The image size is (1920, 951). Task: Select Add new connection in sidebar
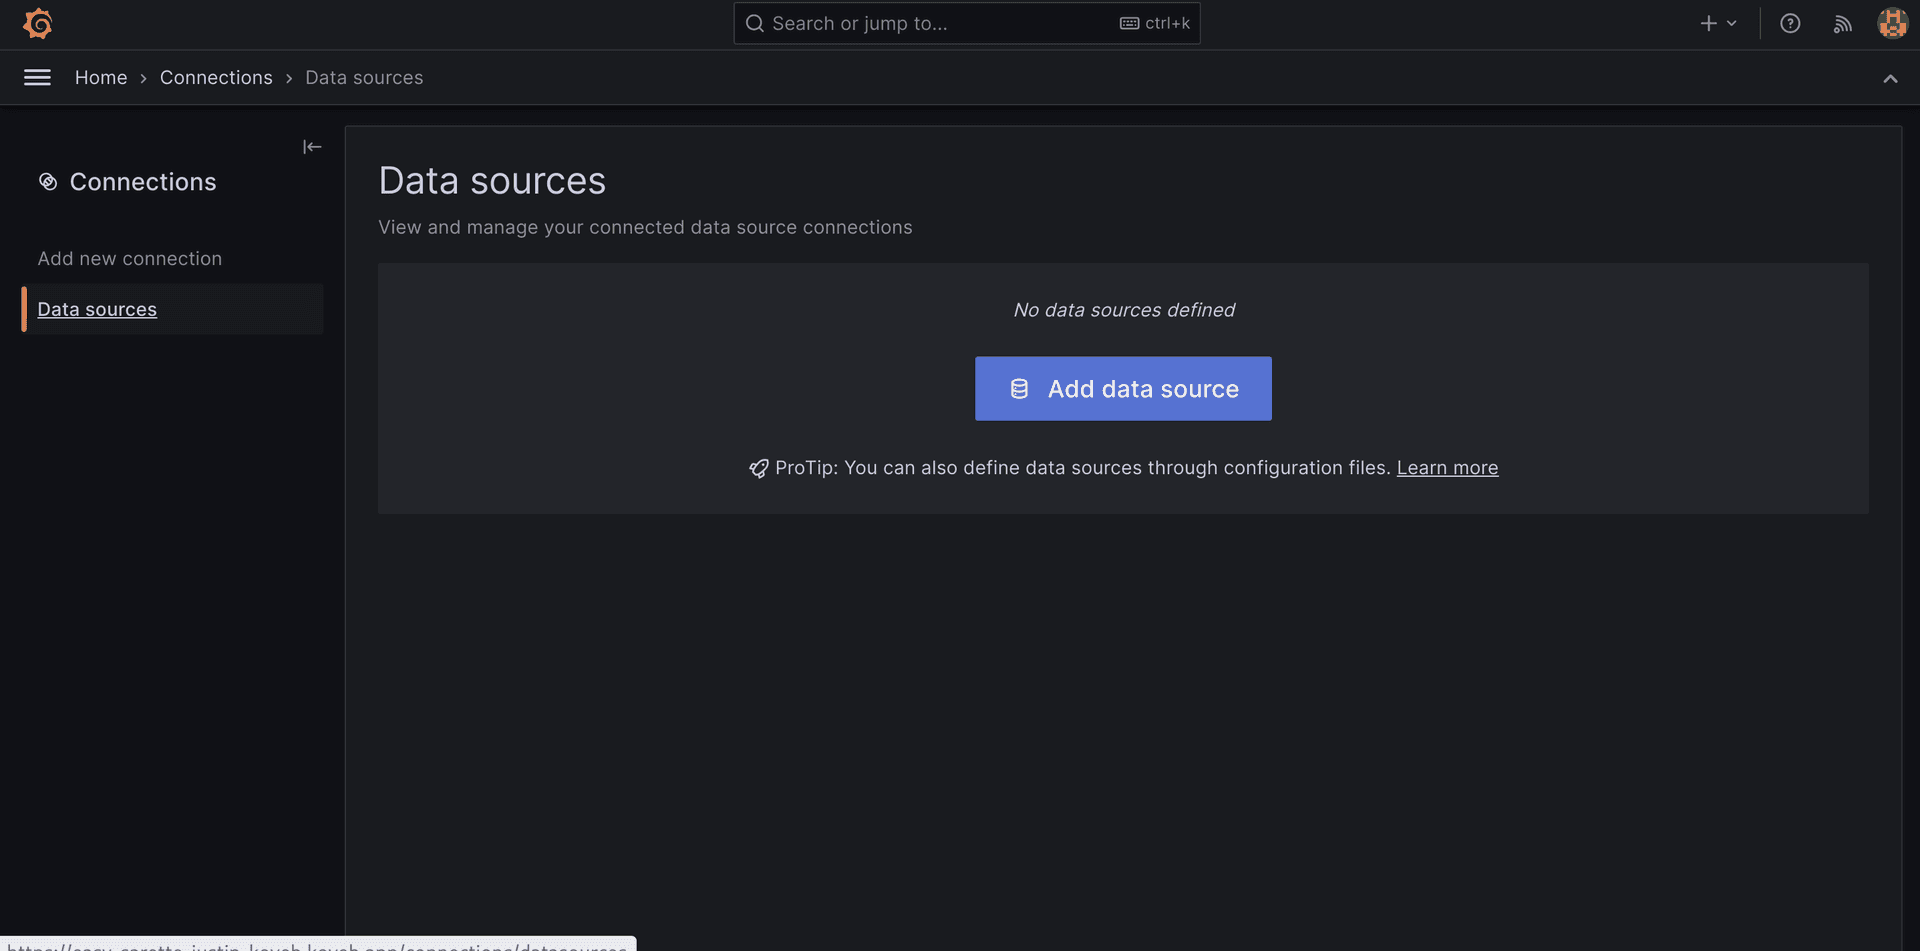tap(130, 258)
